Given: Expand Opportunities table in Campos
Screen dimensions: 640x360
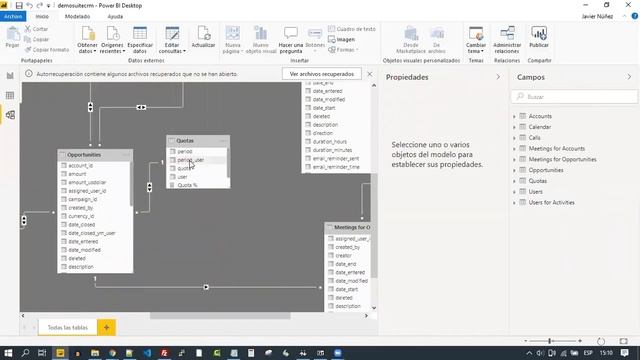Looking at the screenshot, I should [x=514, y=170].
